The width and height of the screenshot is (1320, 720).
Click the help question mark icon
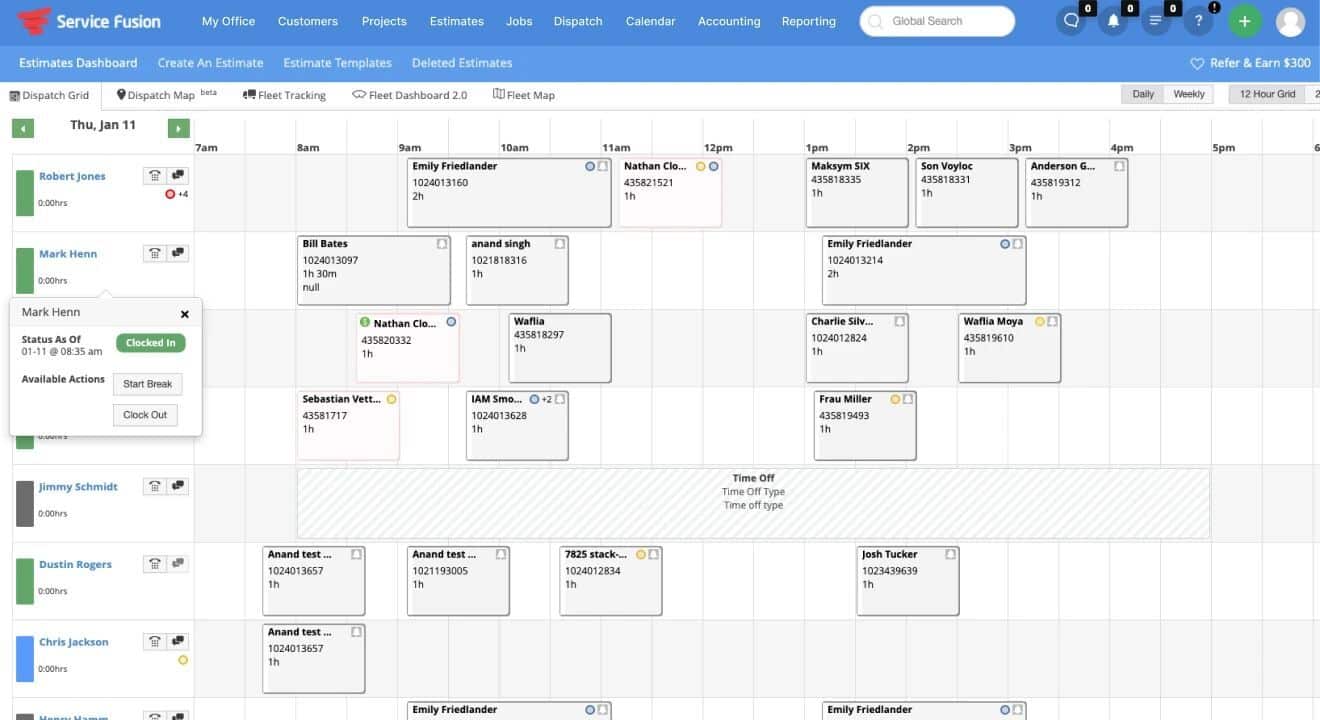point(1197,19)
